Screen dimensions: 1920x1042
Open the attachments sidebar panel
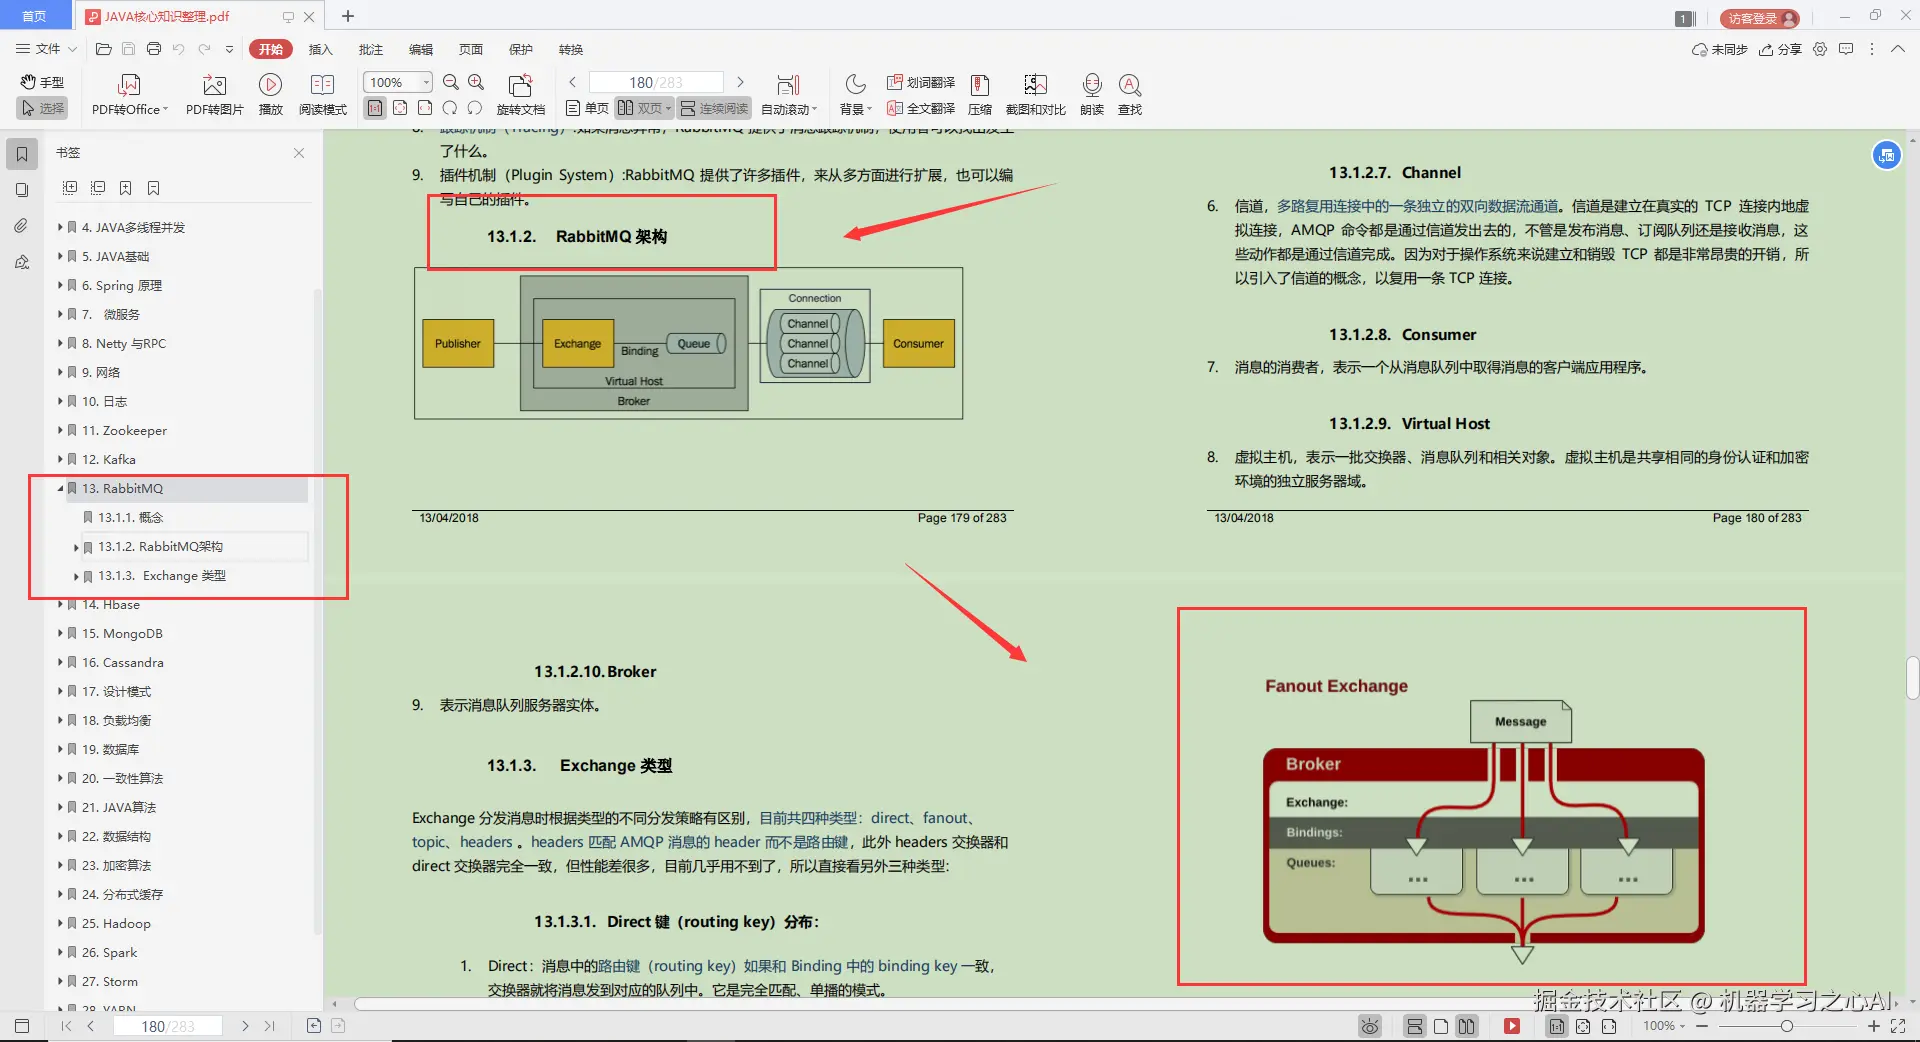tap(22, 226)
